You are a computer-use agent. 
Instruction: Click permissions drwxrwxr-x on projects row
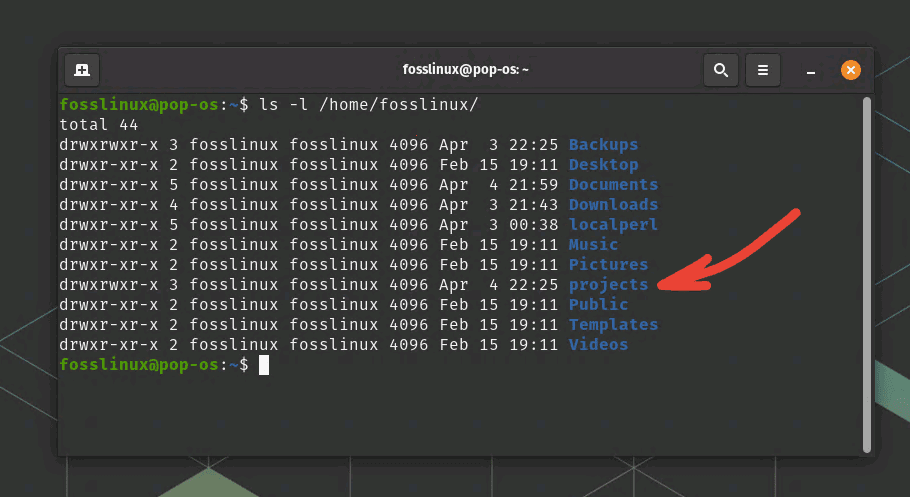109,285
